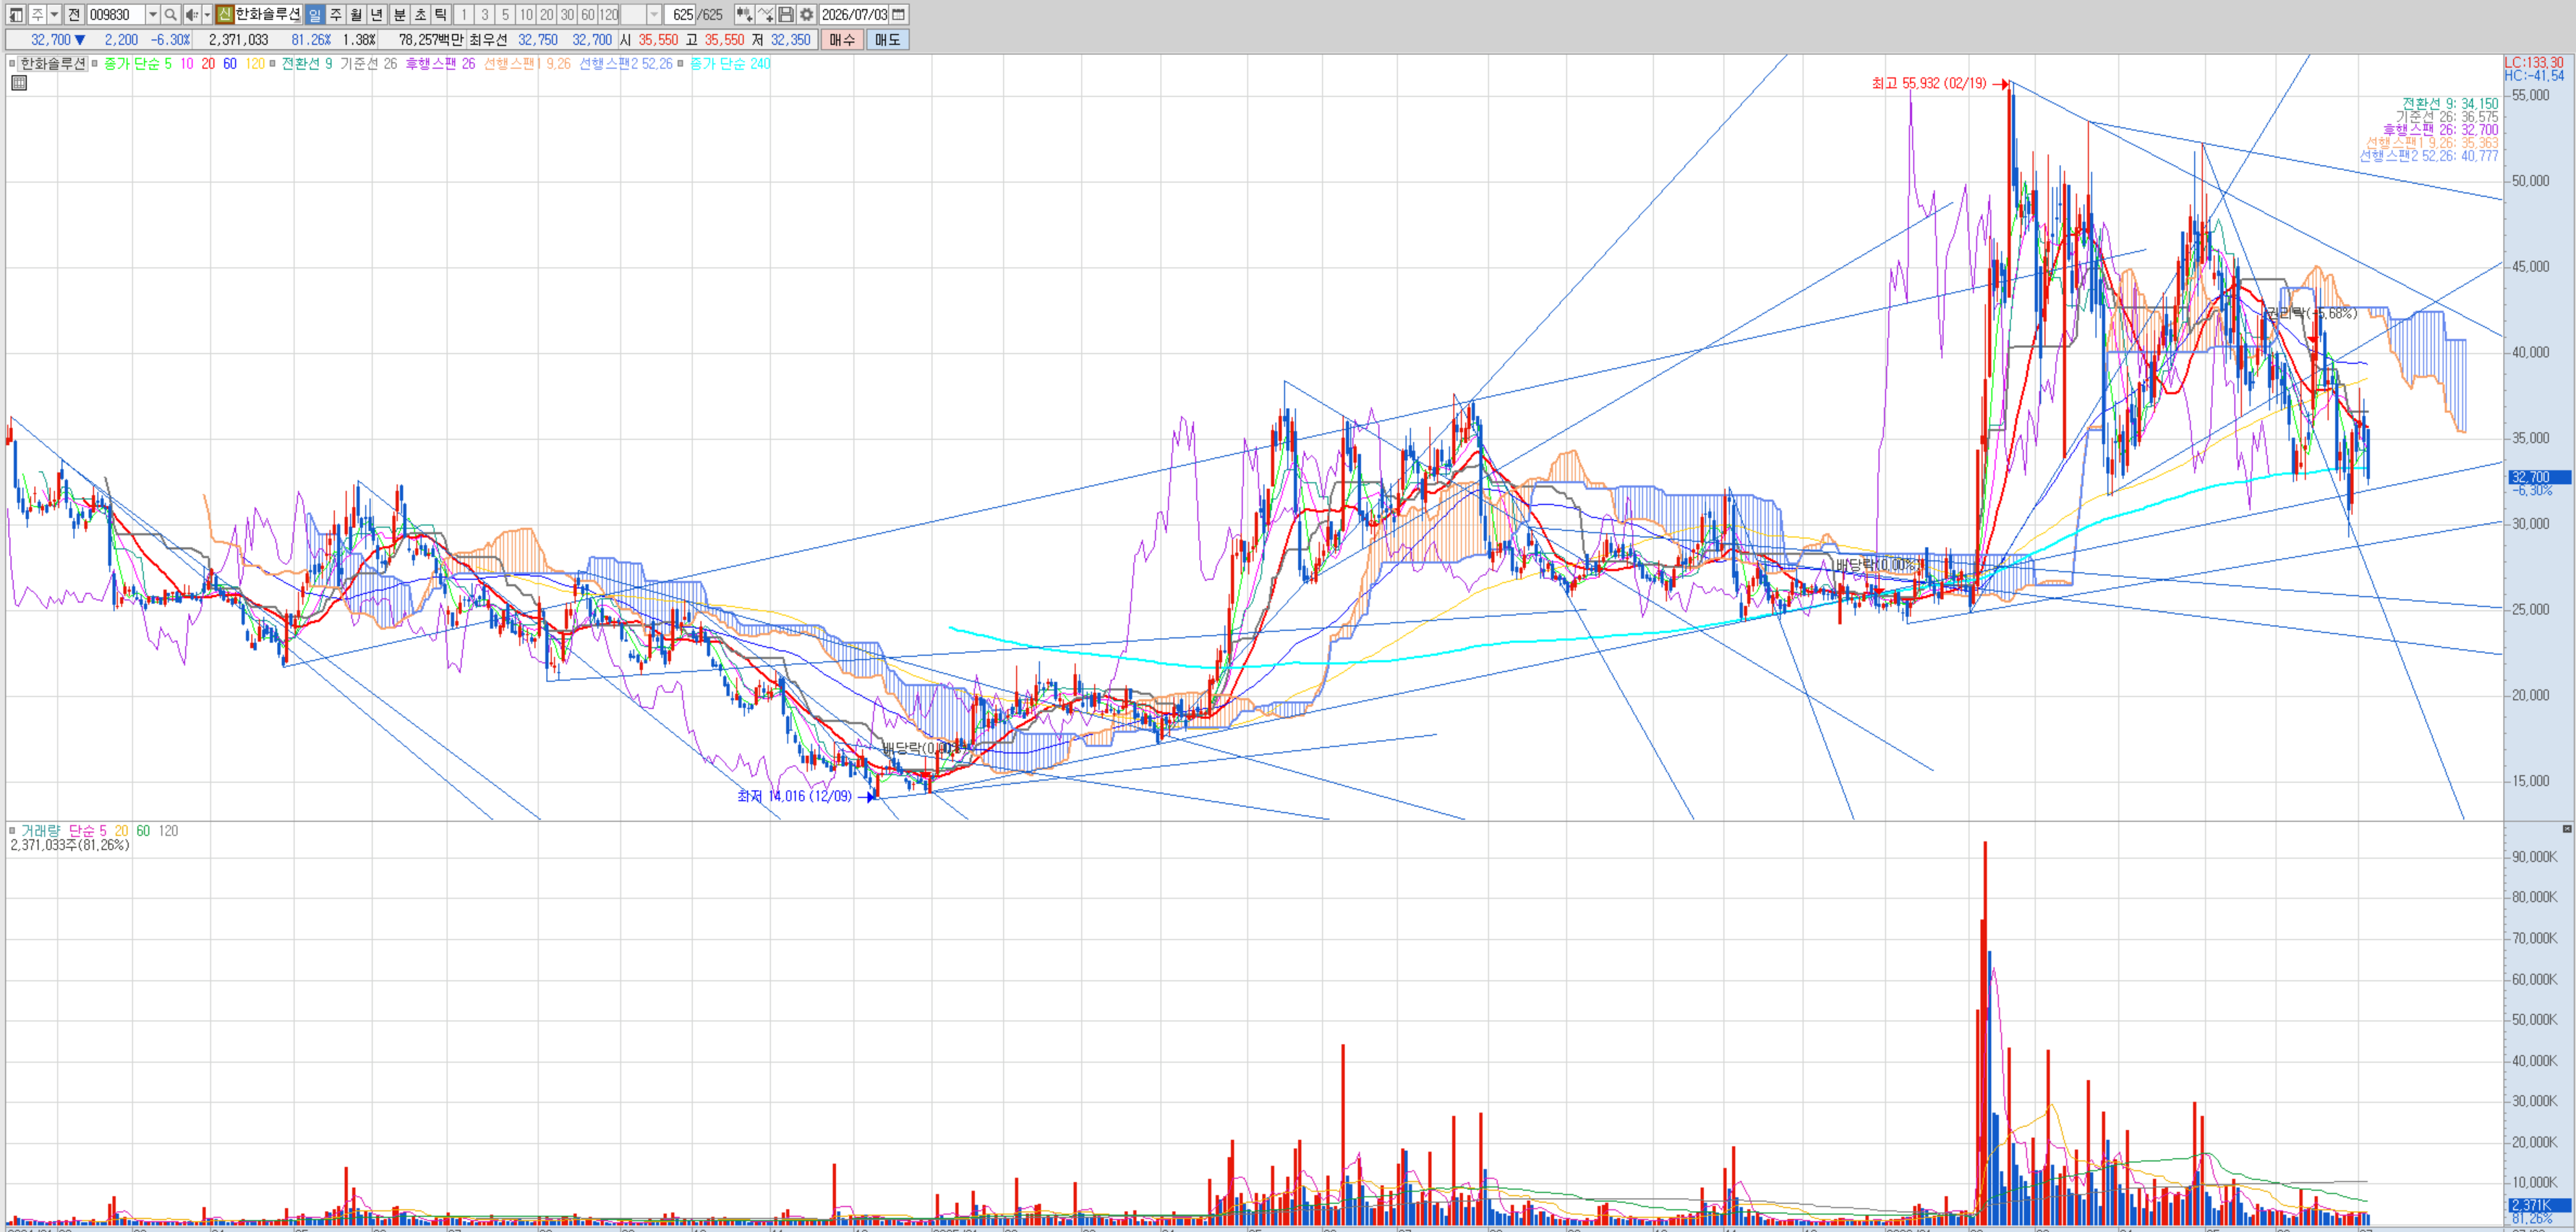Click the add line-indicator icon
Image resolution: width=2576 pixels, height=1232 pixels.
[765, 14]
